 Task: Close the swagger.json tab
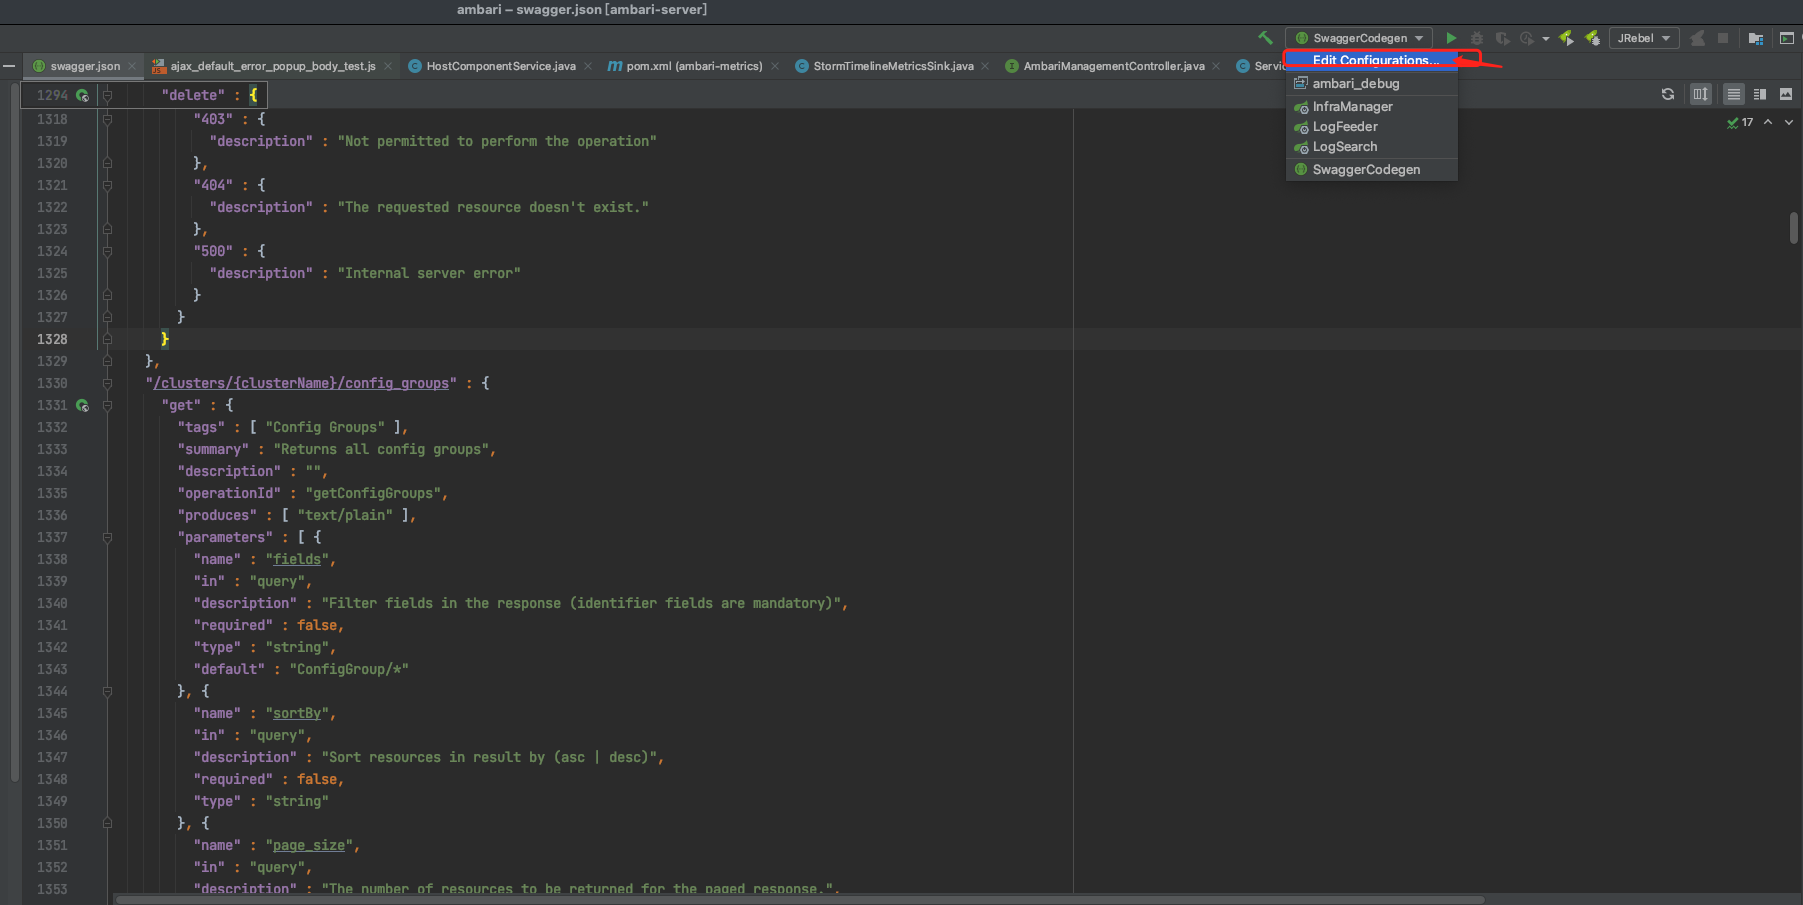point(131,66)
